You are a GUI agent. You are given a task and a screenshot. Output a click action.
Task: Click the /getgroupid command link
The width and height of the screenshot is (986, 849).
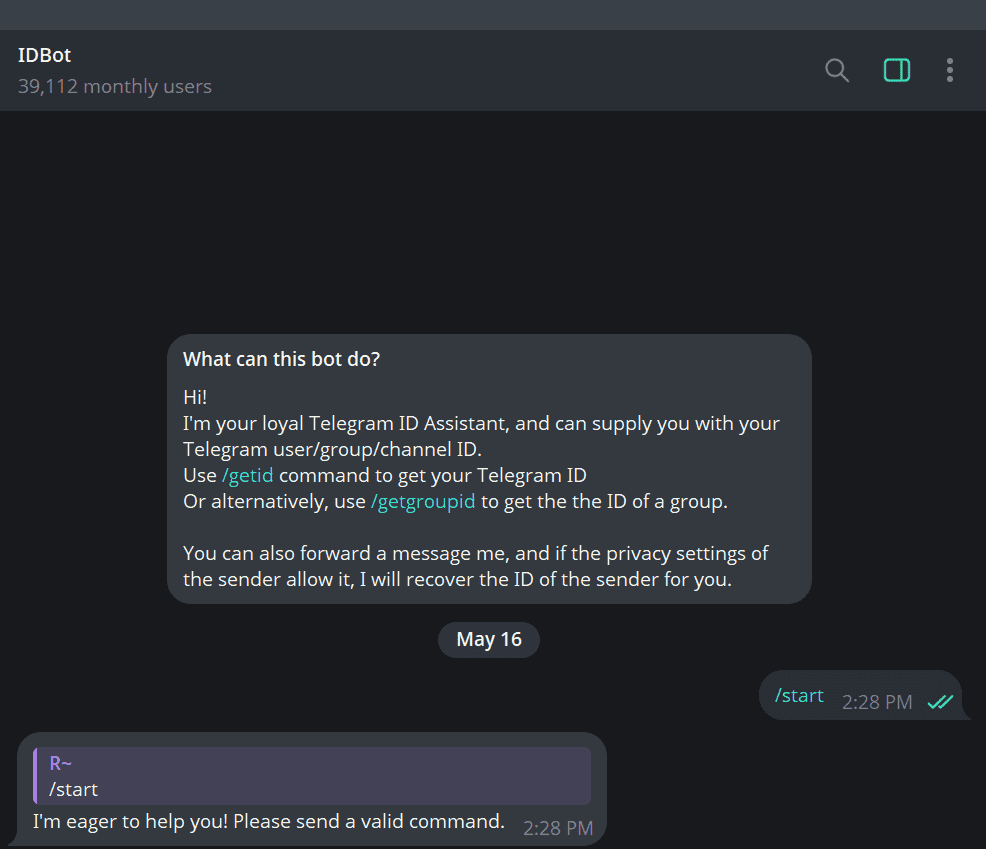click(x=423, y=501)
